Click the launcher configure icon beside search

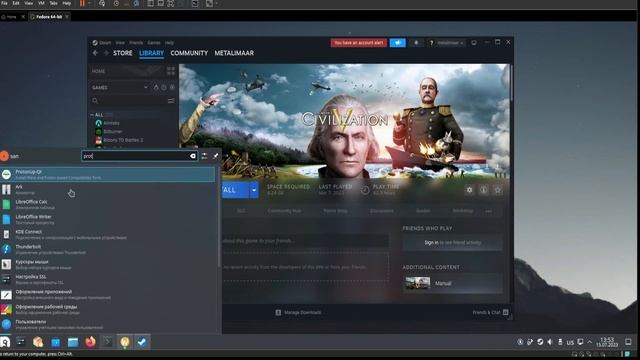coord(204,156)
